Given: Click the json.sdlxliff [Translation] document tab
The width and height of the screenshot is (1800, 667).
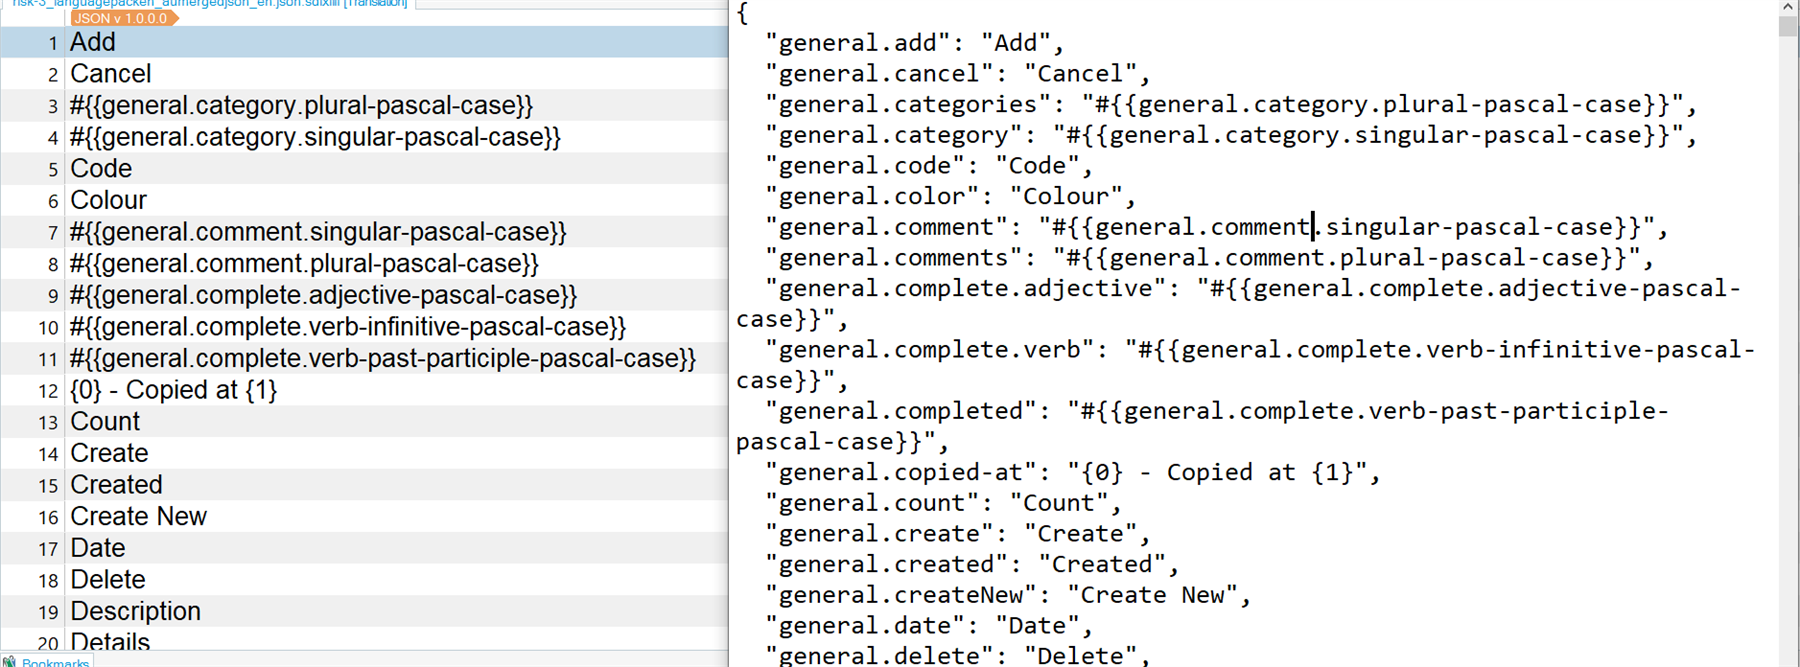Looking at the screenshot, I should pos(210,4).
